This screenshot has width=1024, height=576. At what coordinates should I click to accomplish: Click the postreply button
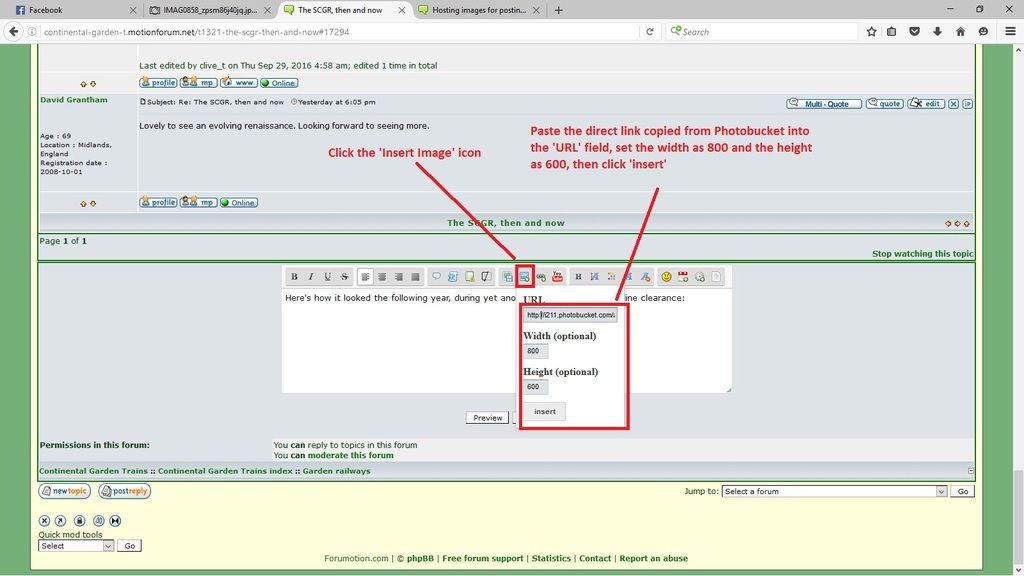[124, 491]
